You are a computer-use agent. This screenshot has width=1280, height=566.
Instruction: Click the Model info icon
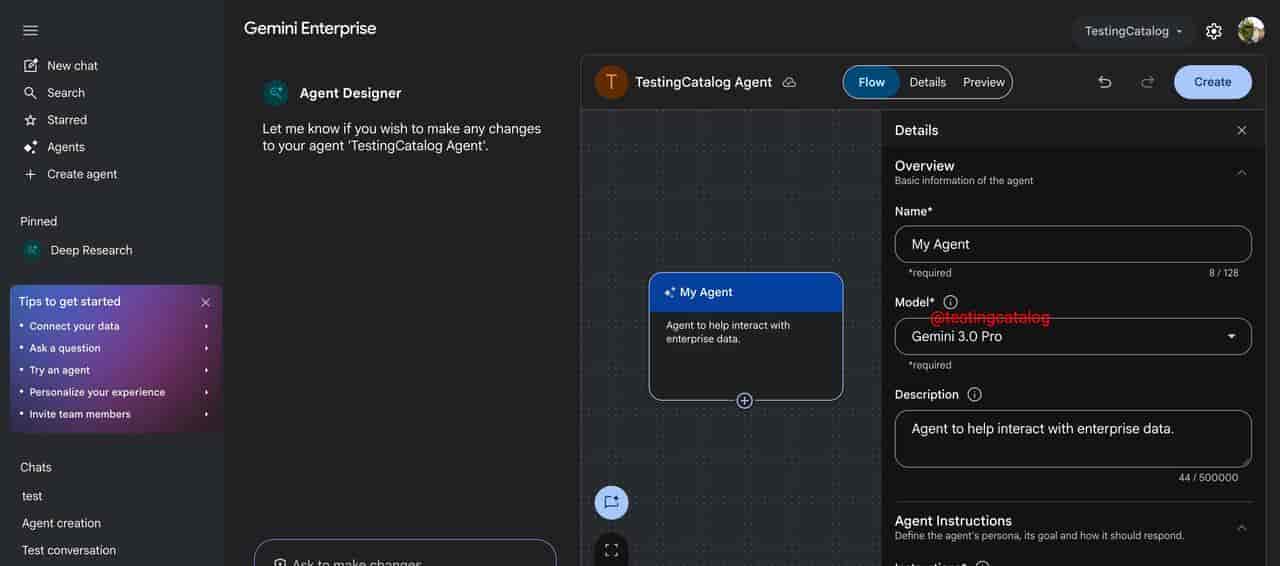pos(950,302)
